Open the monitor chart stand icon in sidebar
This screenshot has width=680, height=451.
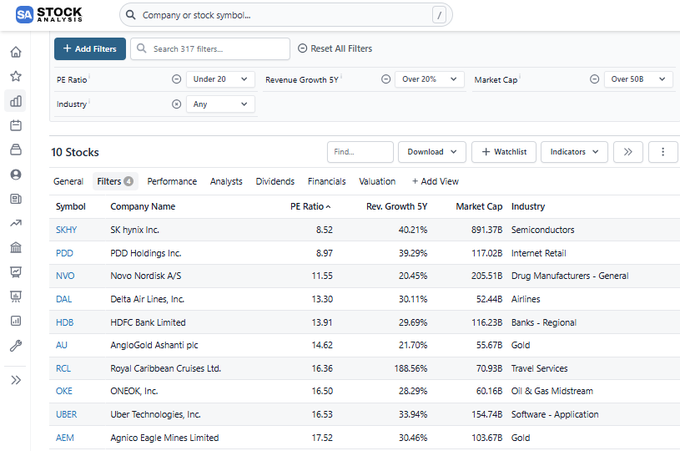[x=16, y=296]
